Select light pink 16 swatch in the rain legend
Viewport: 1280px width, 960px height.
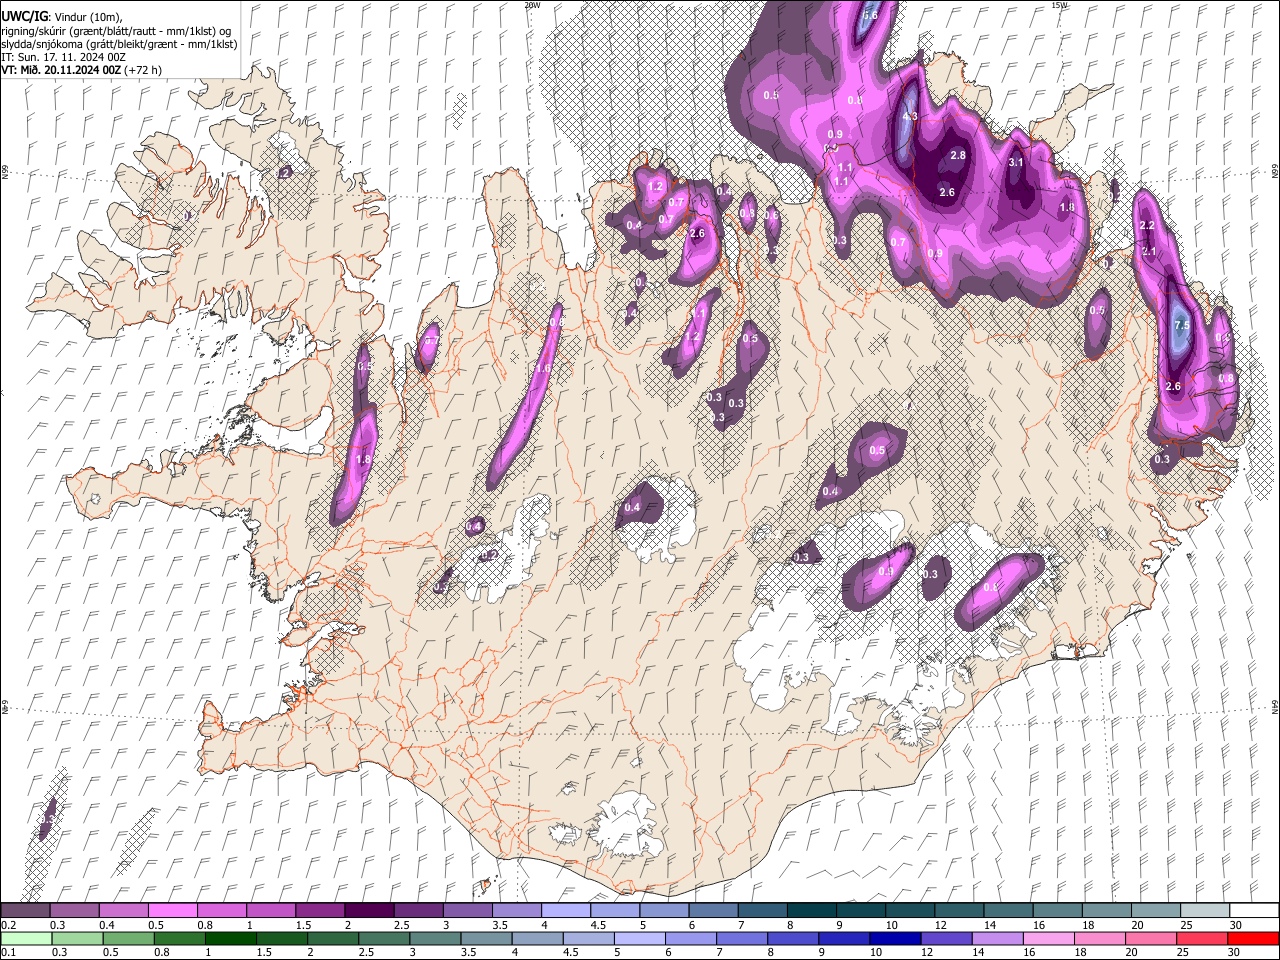coord(1048,939)
